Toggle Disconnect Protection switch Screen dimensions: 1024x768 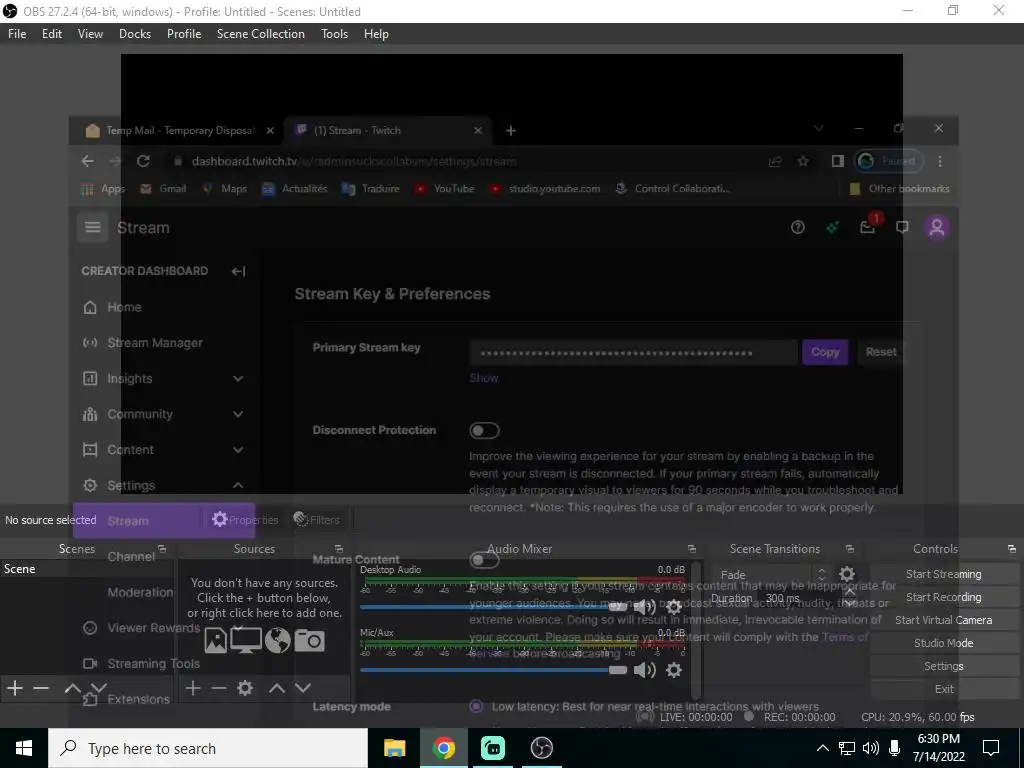[484, 430]
